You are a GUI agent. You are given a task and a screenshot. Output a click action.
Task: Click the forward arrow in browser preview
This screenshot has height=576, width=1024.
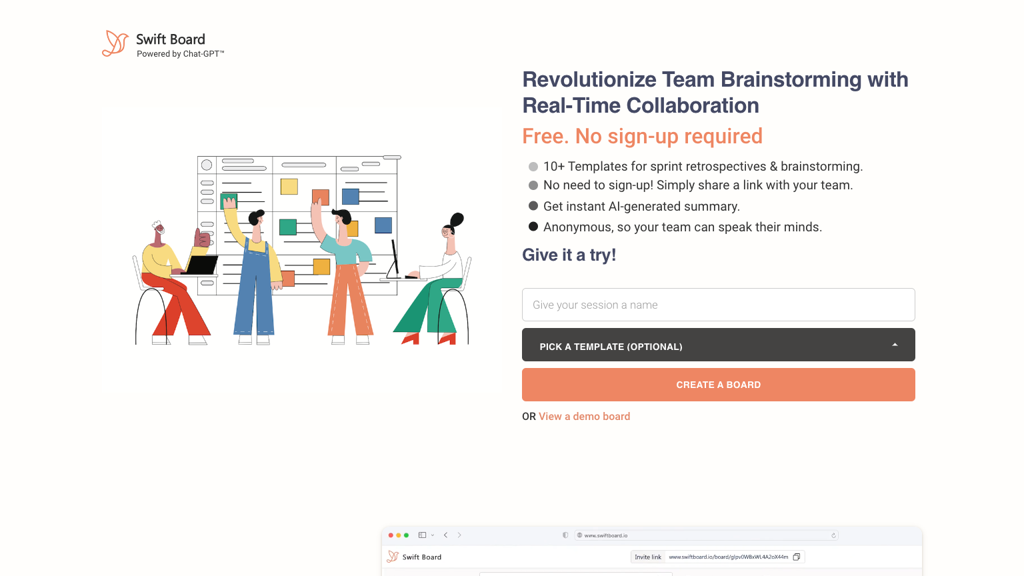pos(460,535)
